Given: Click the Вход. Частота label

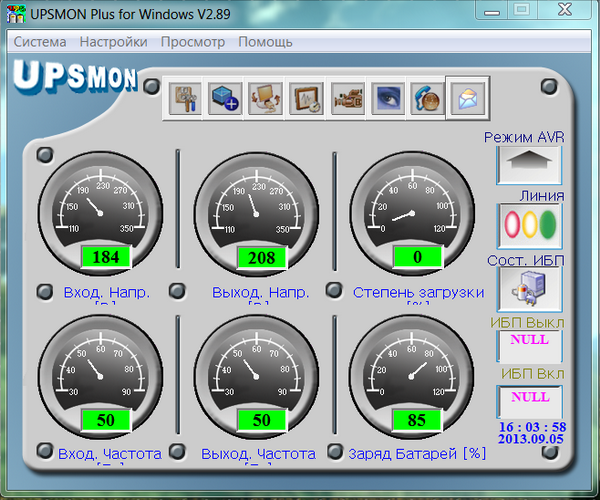Looking at the screenshot, I should 110,454.
